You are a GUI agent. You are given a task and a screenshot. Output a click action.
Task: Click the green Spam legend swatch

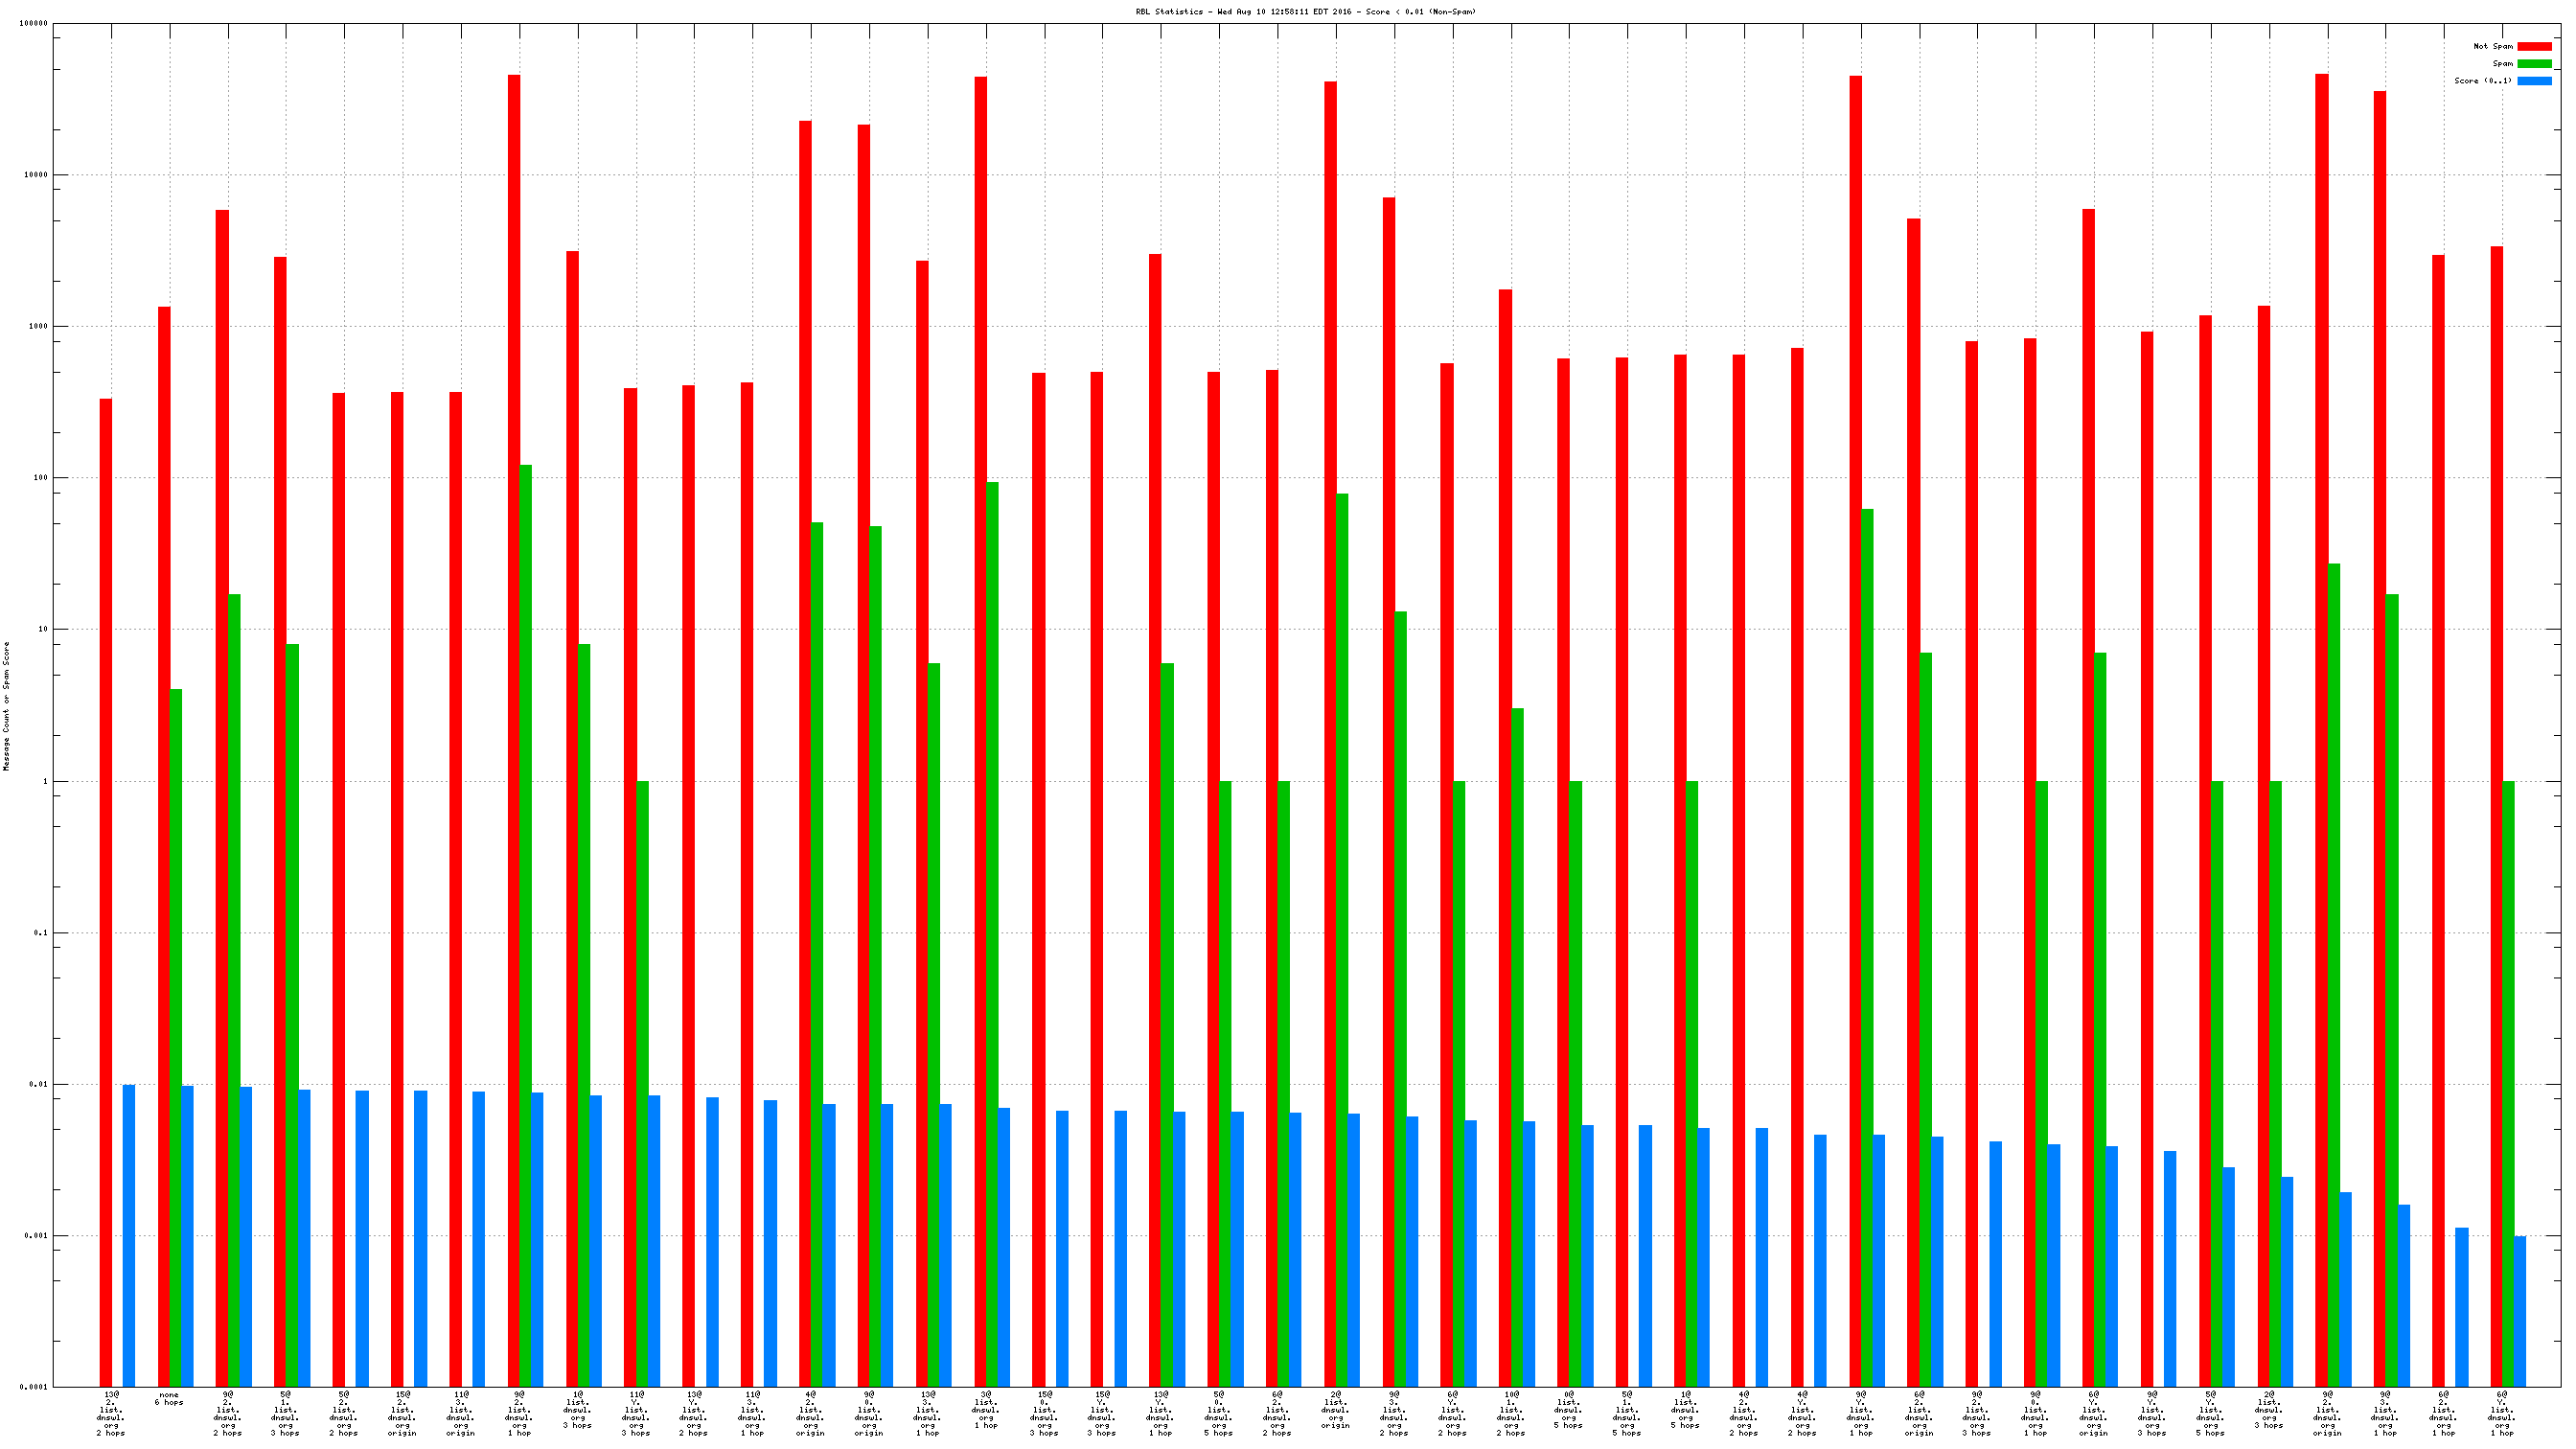pyautogui.click(x=2533, y=63)
